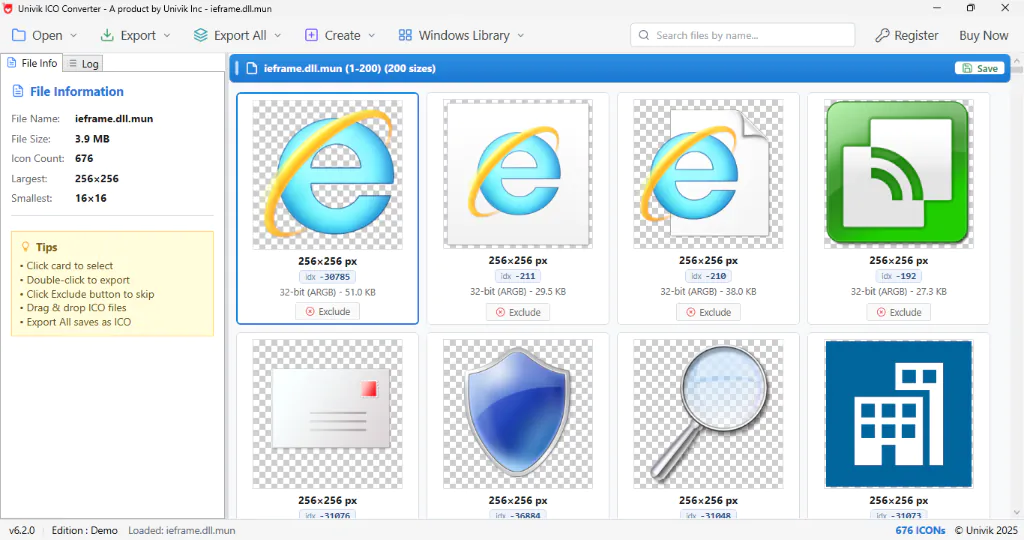Screen dimensions: 1024x540
Task: Open the Windows Library menu label
Action: click(x=464, y=35)
